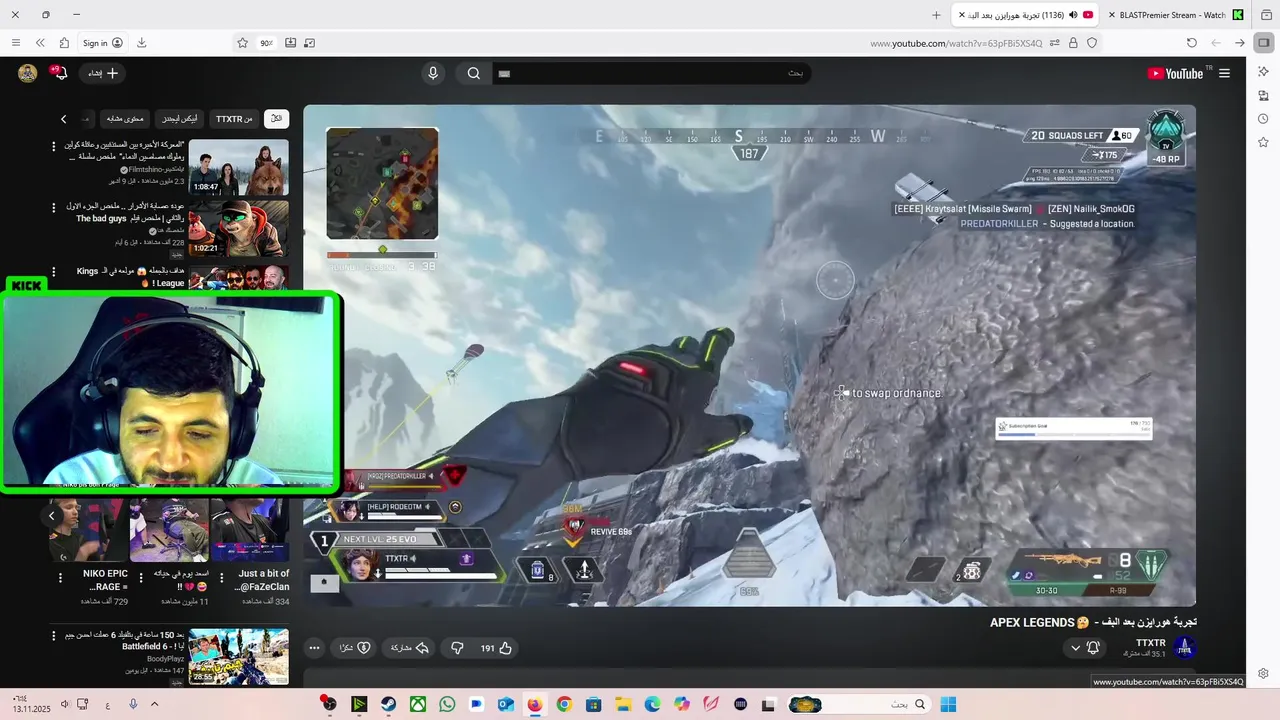Viewport: 1280px width, 720px height.
Task: Show more filter chips with the arrow
Action: (x=63, y=119)
